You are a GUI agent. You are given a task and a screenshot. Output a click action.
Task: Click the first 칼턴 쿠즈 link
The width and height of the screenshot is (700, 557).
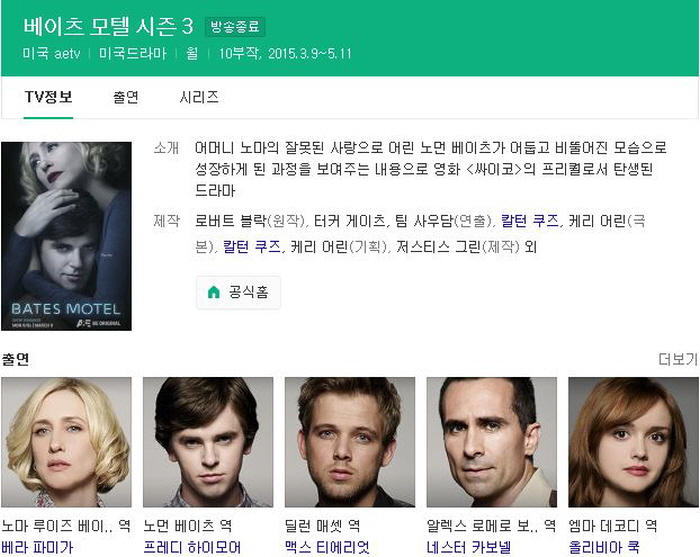pyautogui.click(x=529, y=220)
